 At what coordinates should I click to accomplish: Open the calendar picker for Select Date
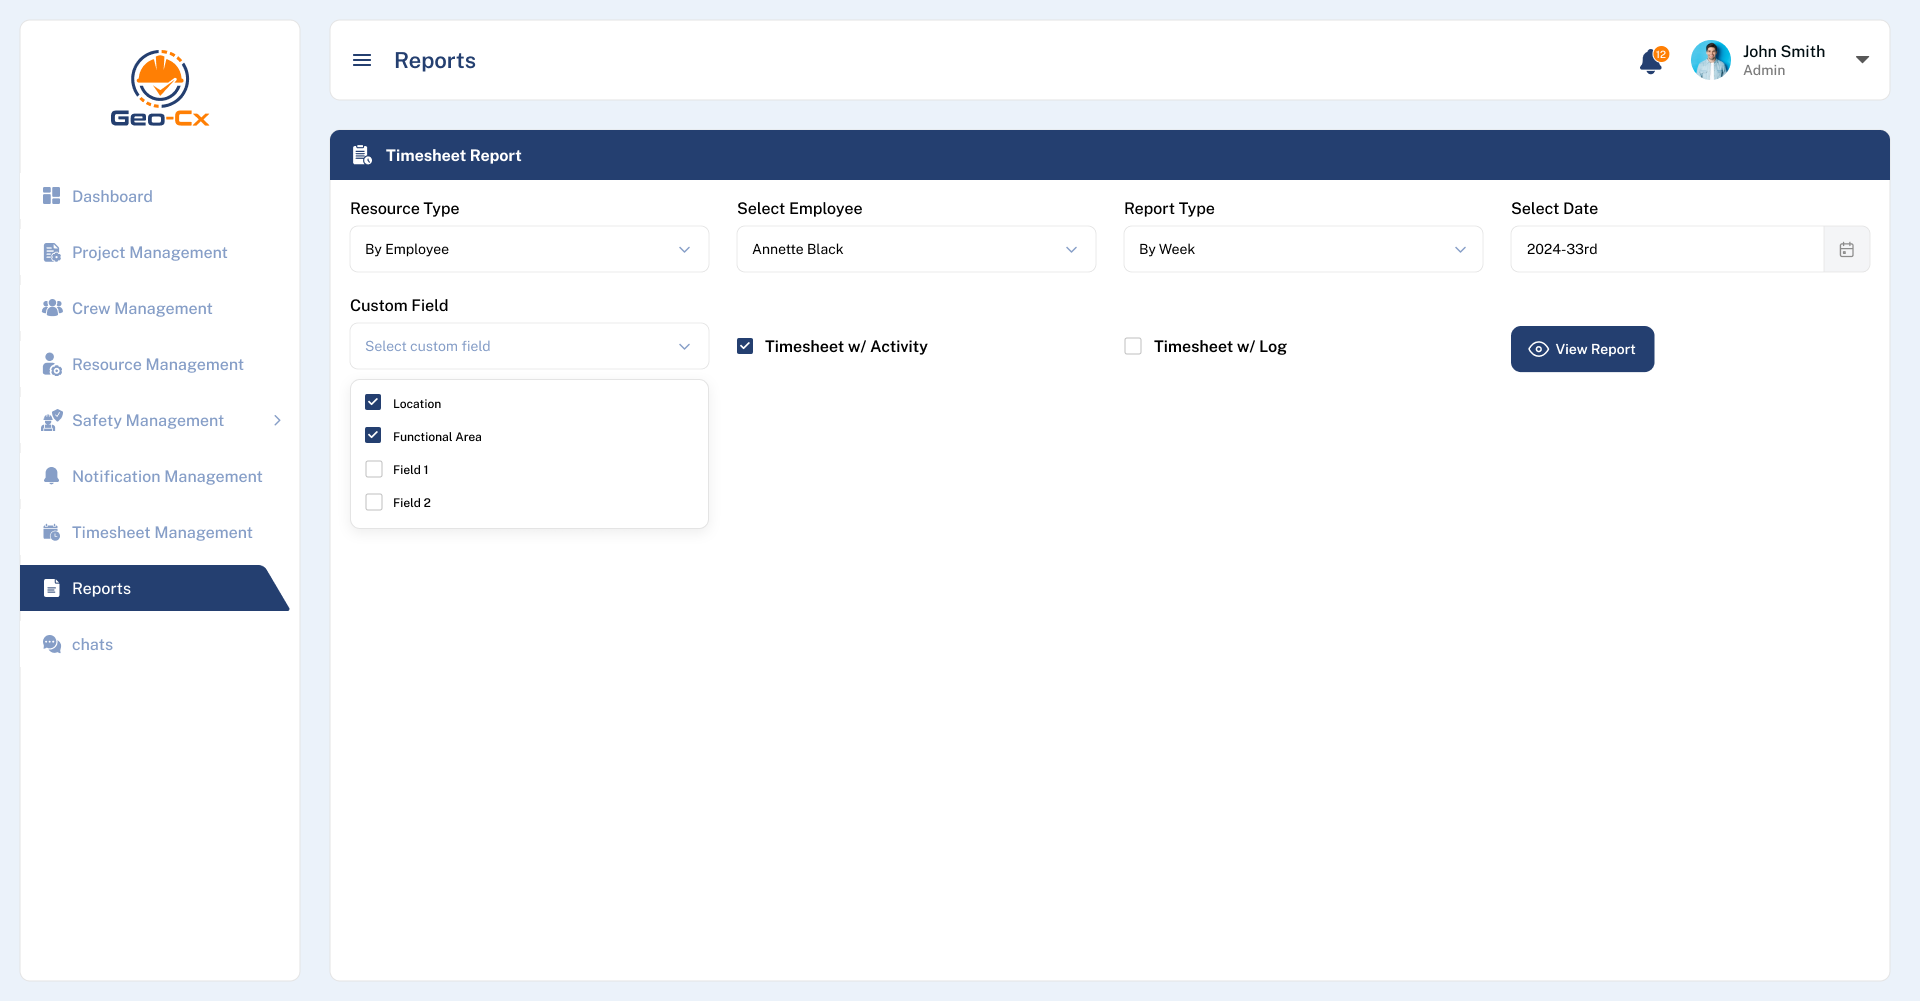coord(1847,249)
